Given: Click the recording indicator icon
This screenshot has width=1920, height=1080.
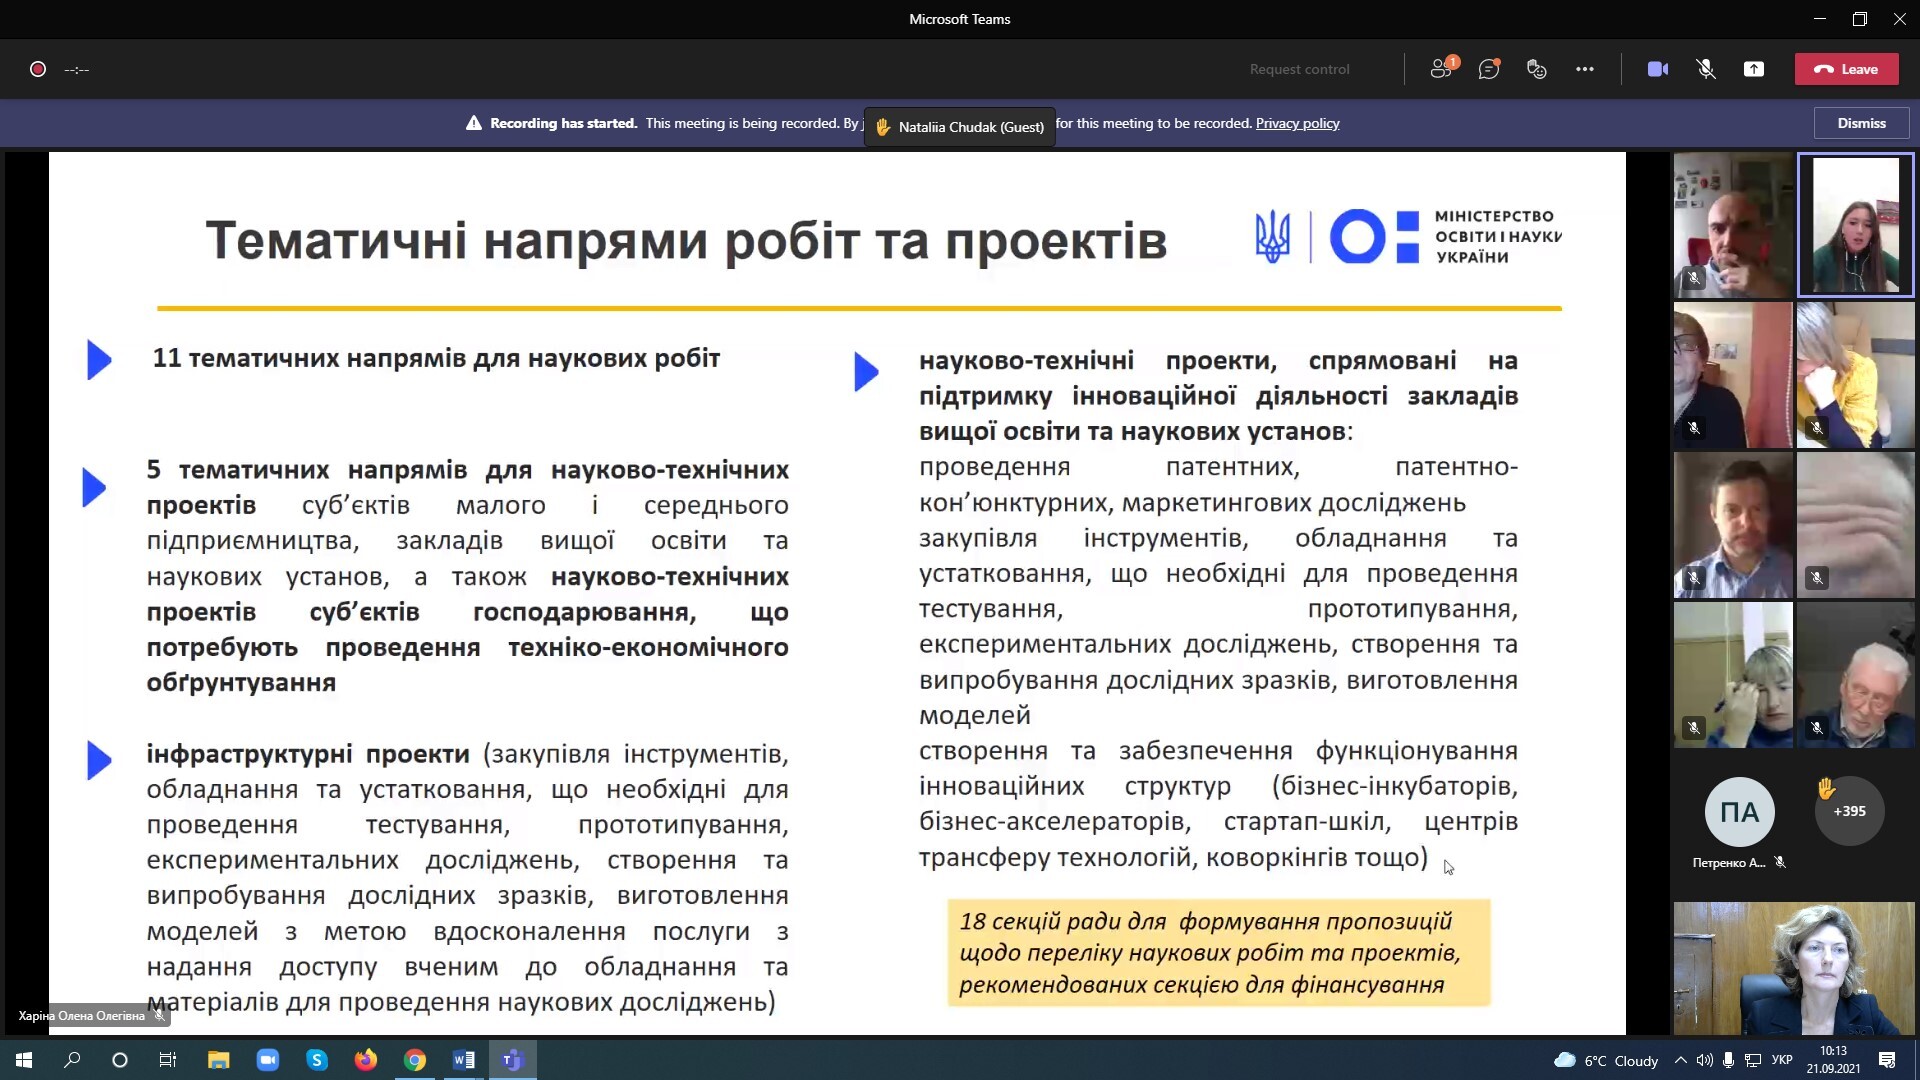Looking at the screenshot, I should pos(38,69).
